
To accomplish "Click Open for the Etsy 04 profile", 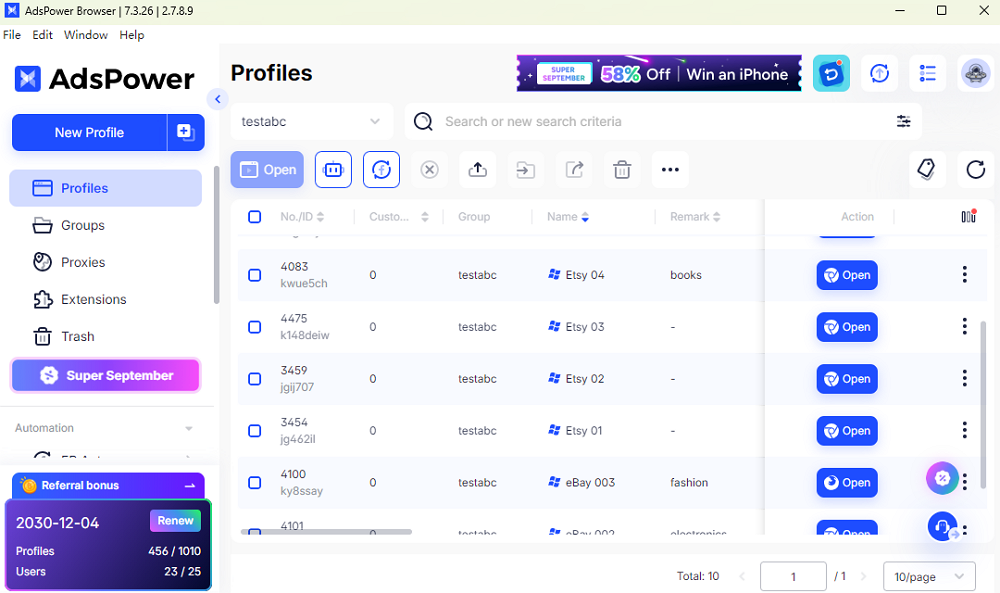I will [x=847, y=275].
